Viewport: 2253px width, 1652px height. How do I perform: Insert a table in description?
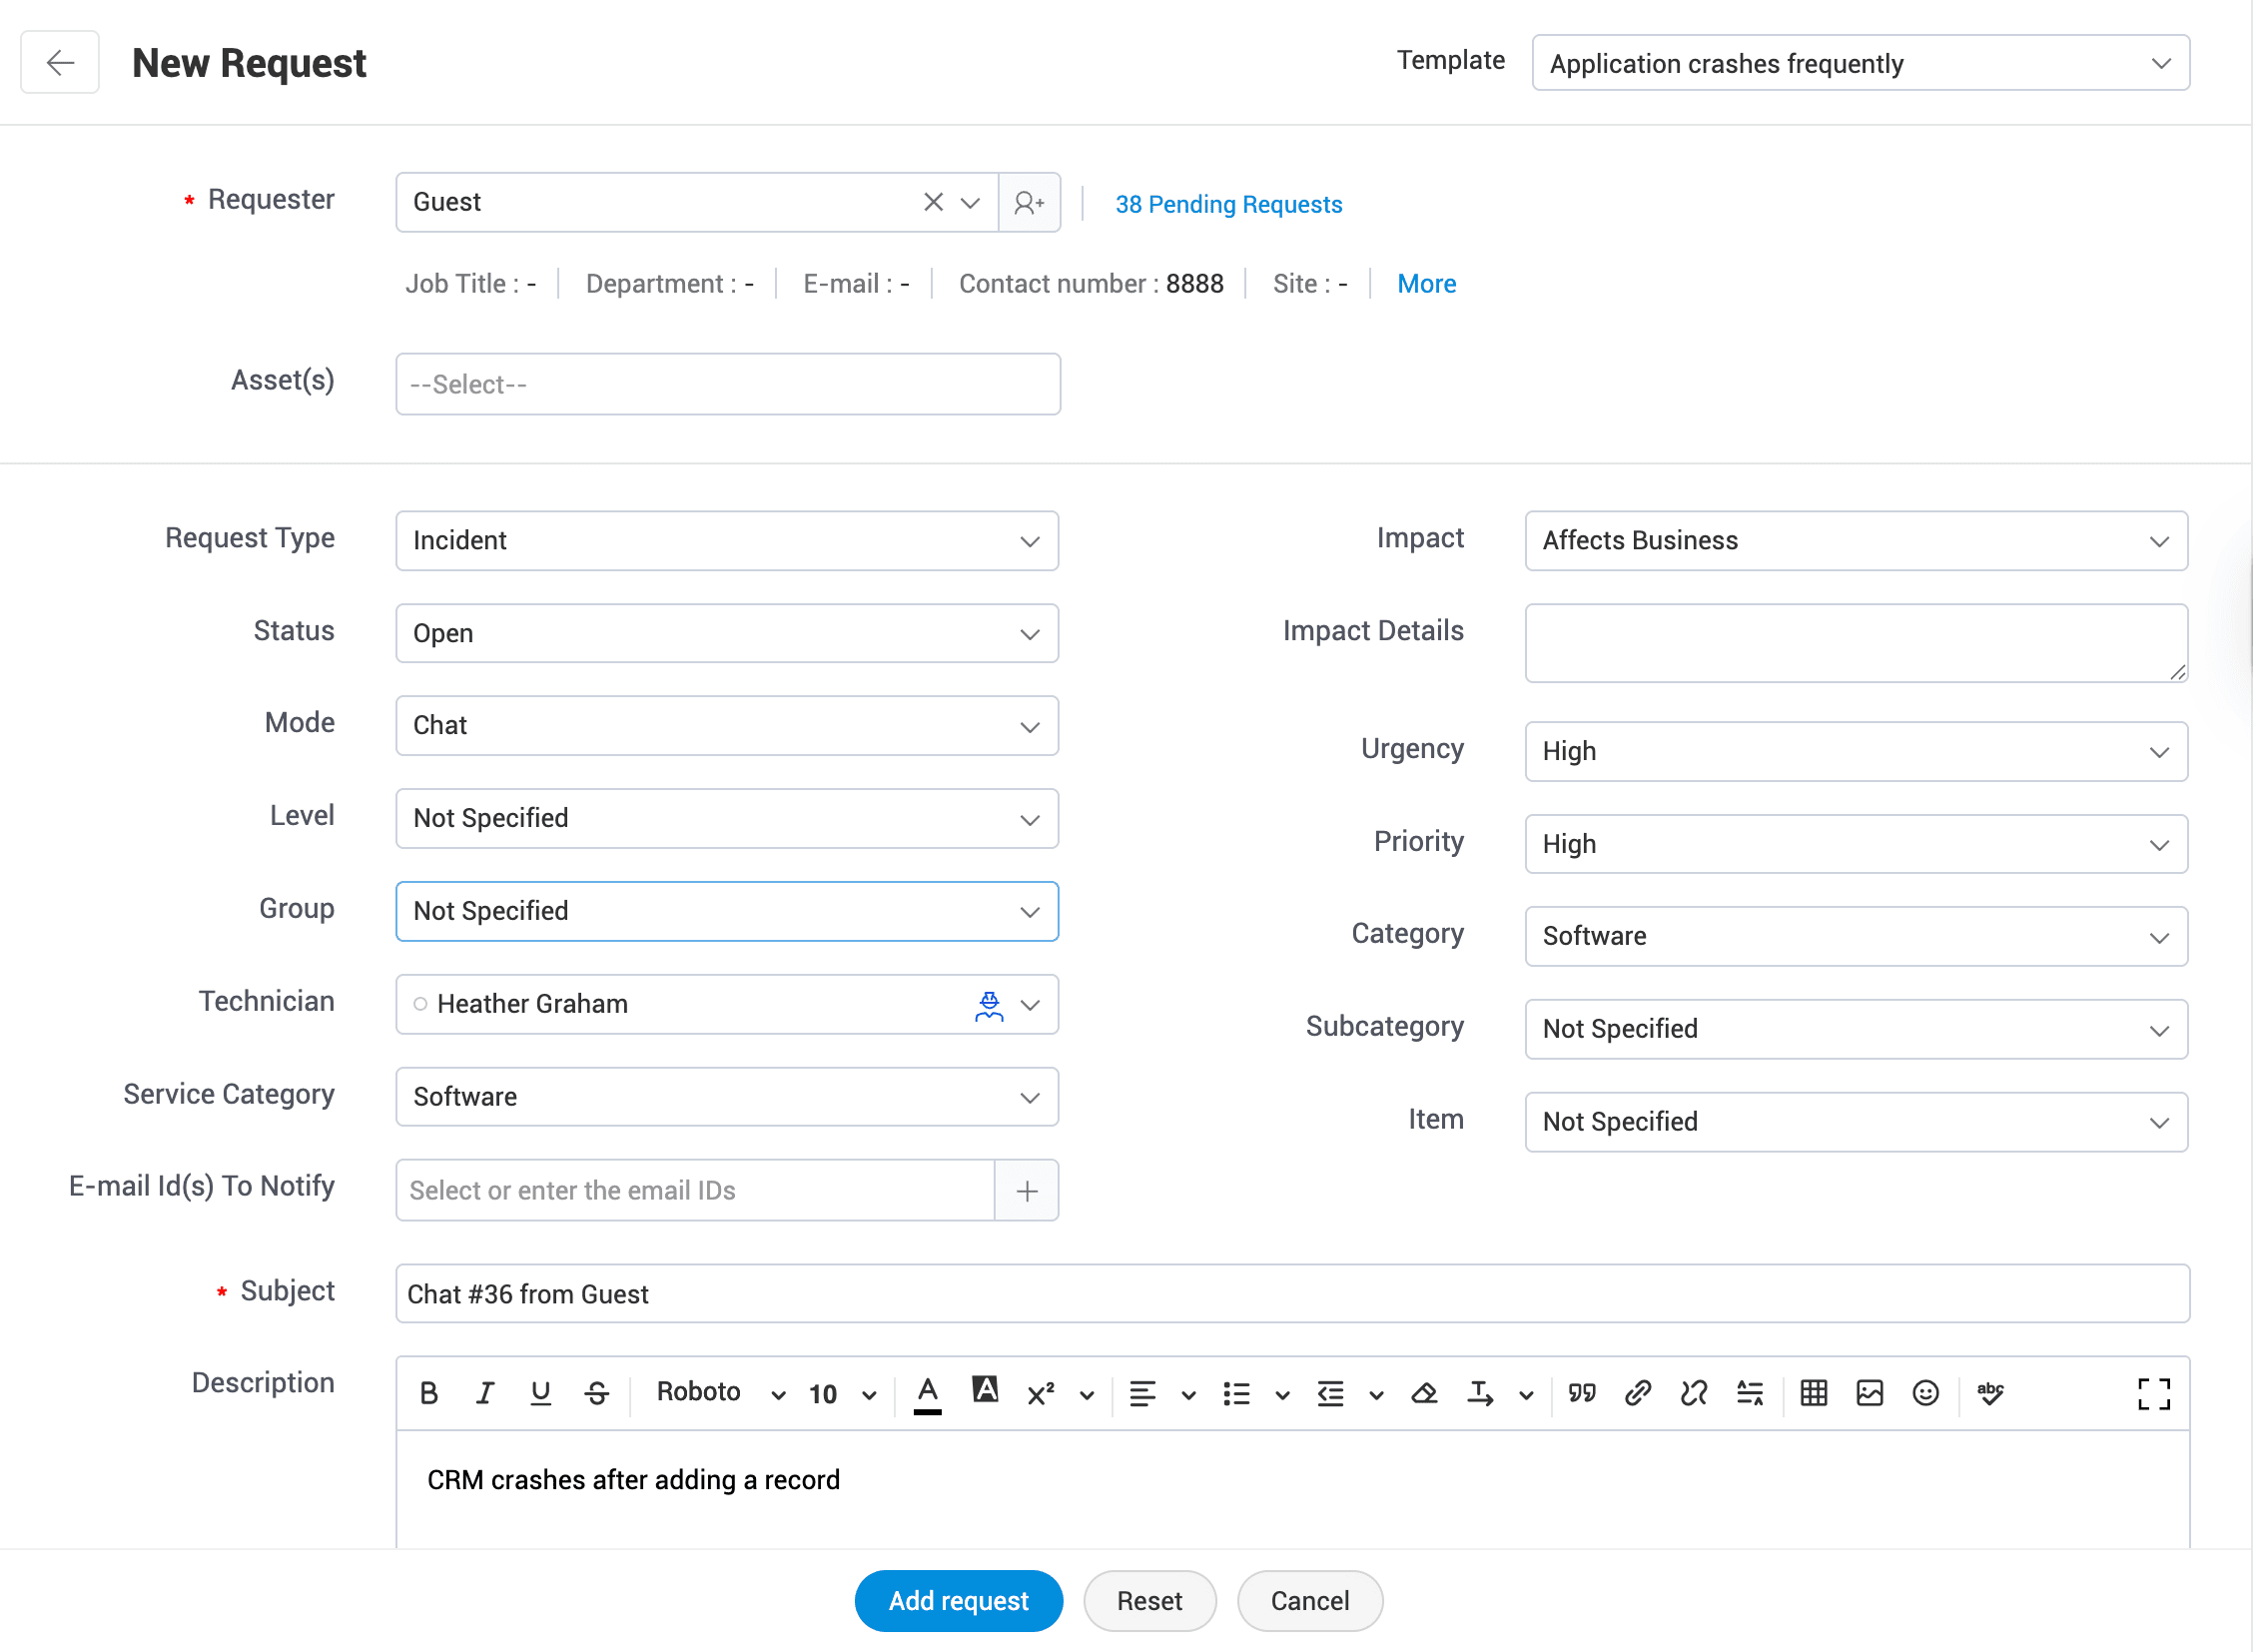pos(1813,1393)
